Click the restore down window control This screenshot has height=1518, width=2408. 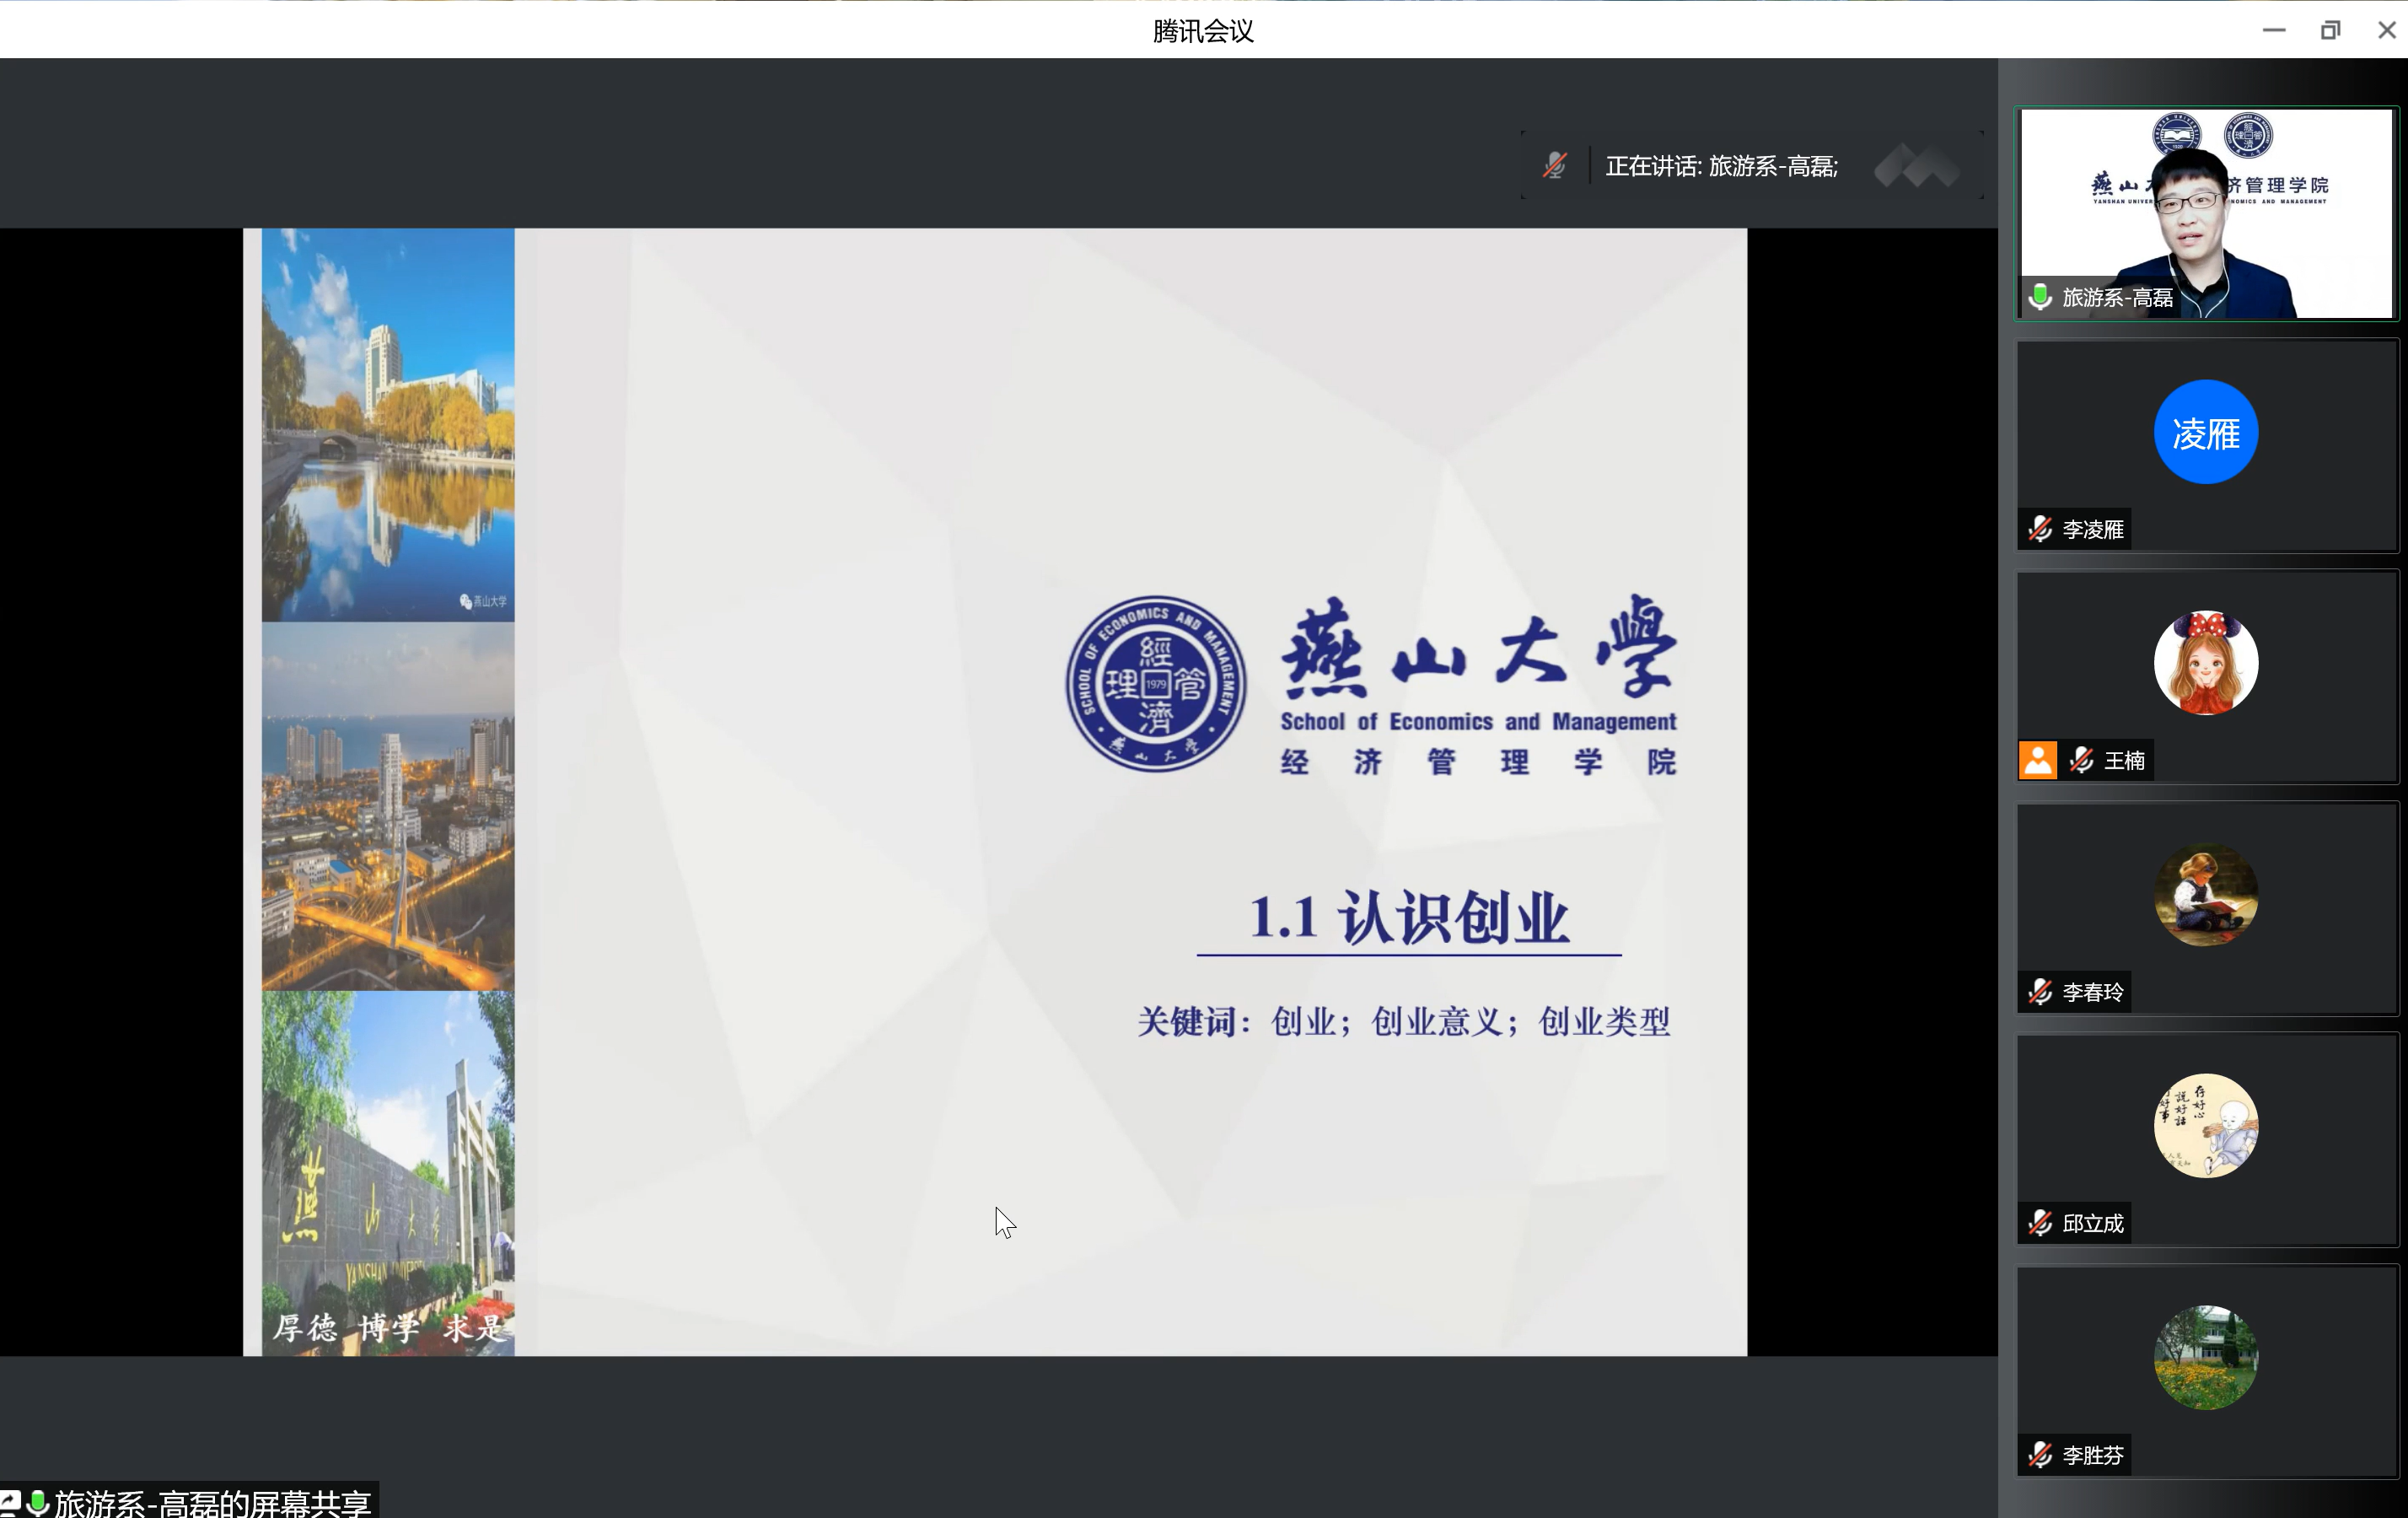2331,30
